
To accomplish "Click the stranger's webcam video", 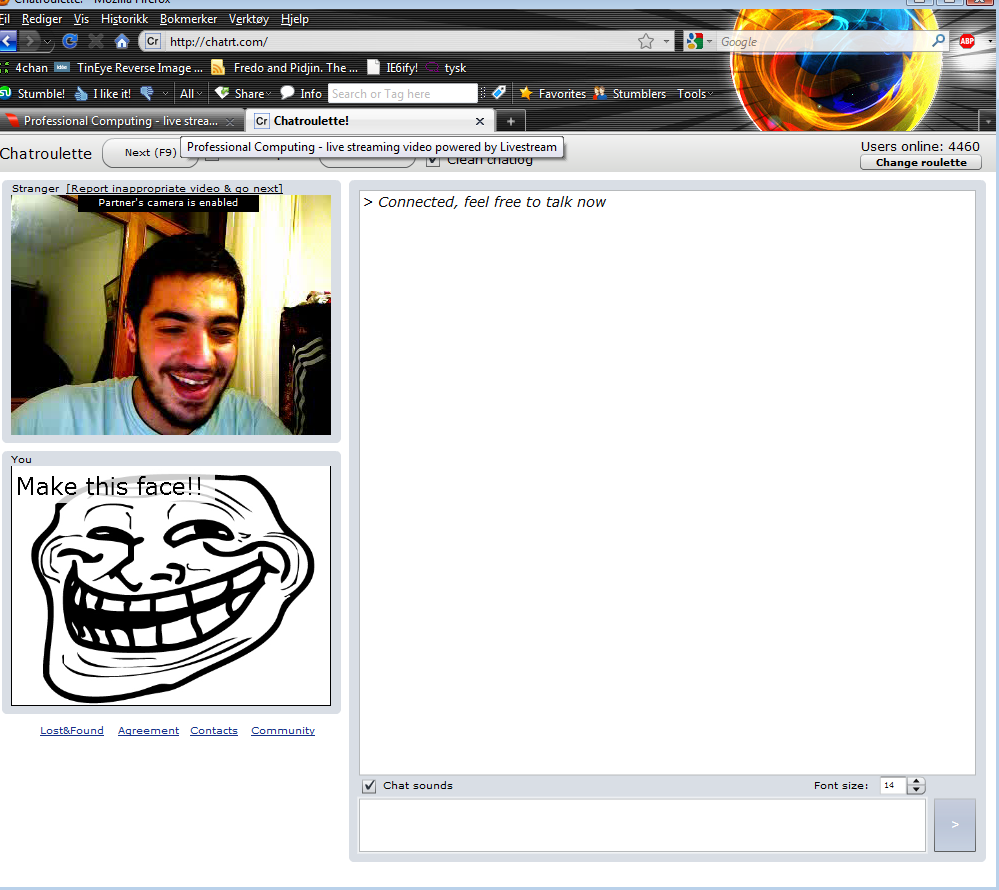I will (171, 315).
